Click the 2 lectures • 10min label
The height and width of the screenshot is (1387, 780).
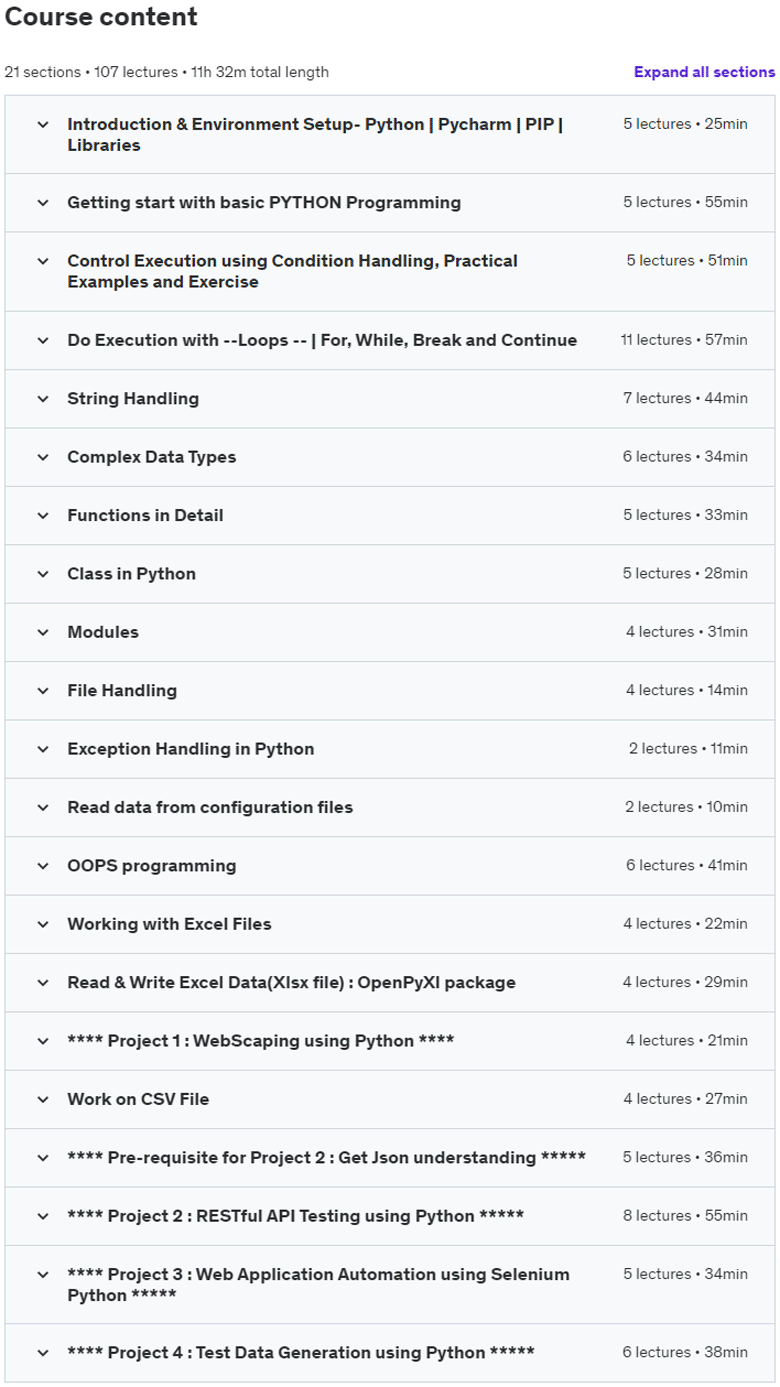(x=686, y=807)
